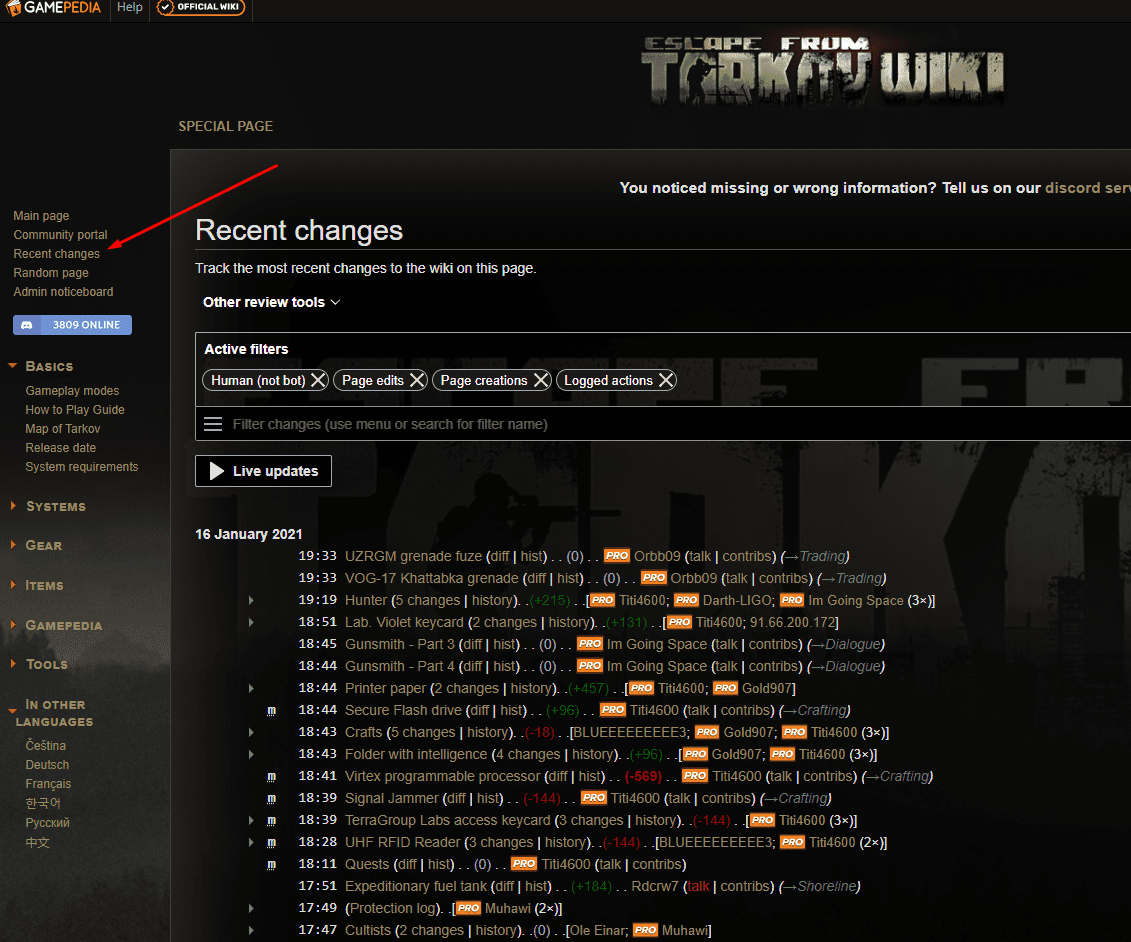Open How to Play Guide
The image size is (1131, 942).
pos(75,410)
